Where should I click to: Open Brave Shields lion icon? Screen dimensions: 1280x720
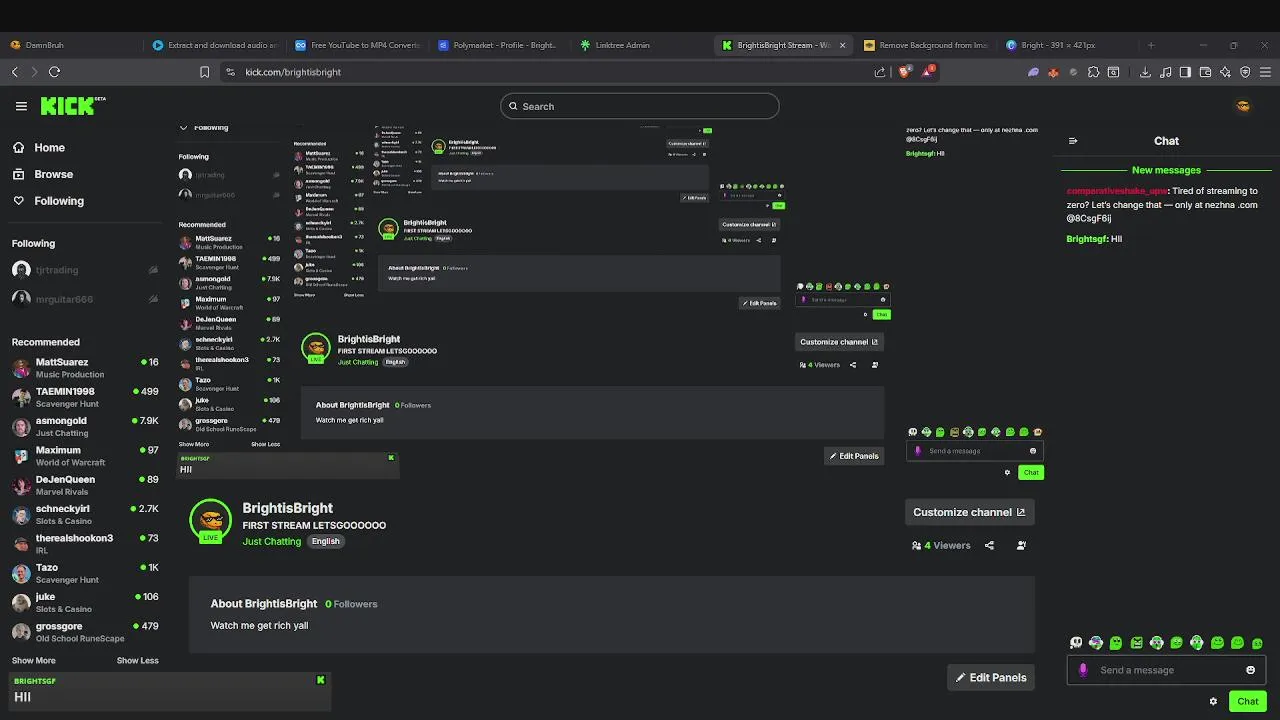(905, 72)
